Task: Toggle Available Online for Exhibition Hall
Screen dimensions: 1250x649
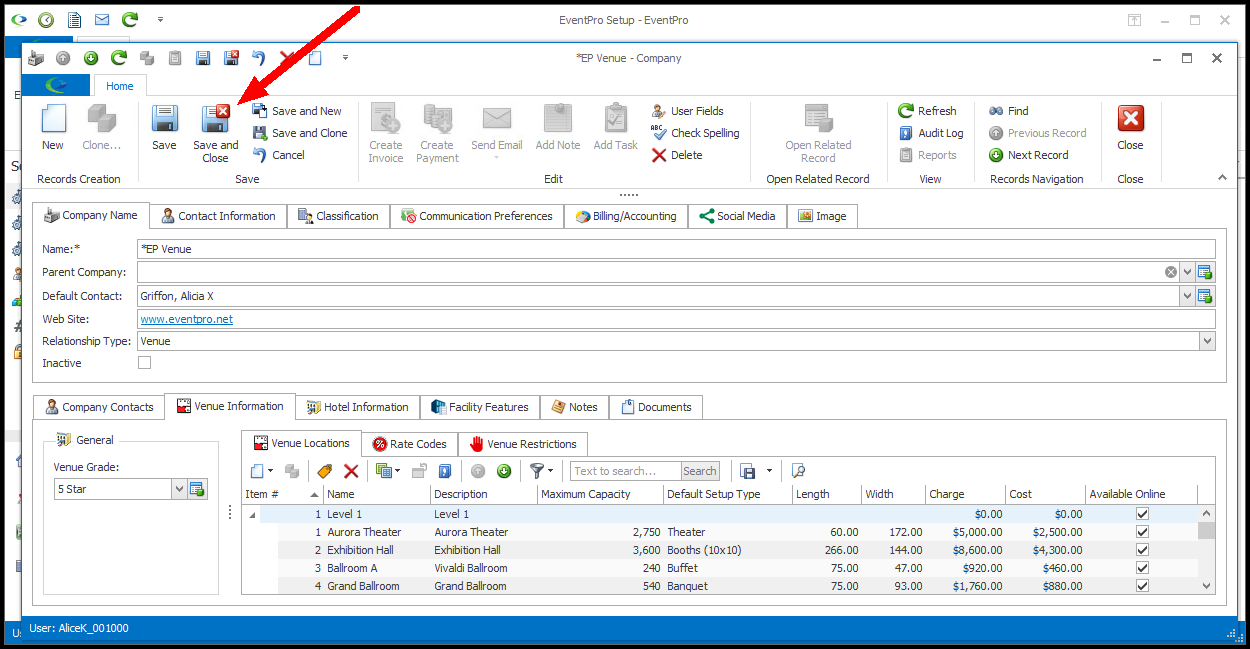Action: tap(1142, 550)
